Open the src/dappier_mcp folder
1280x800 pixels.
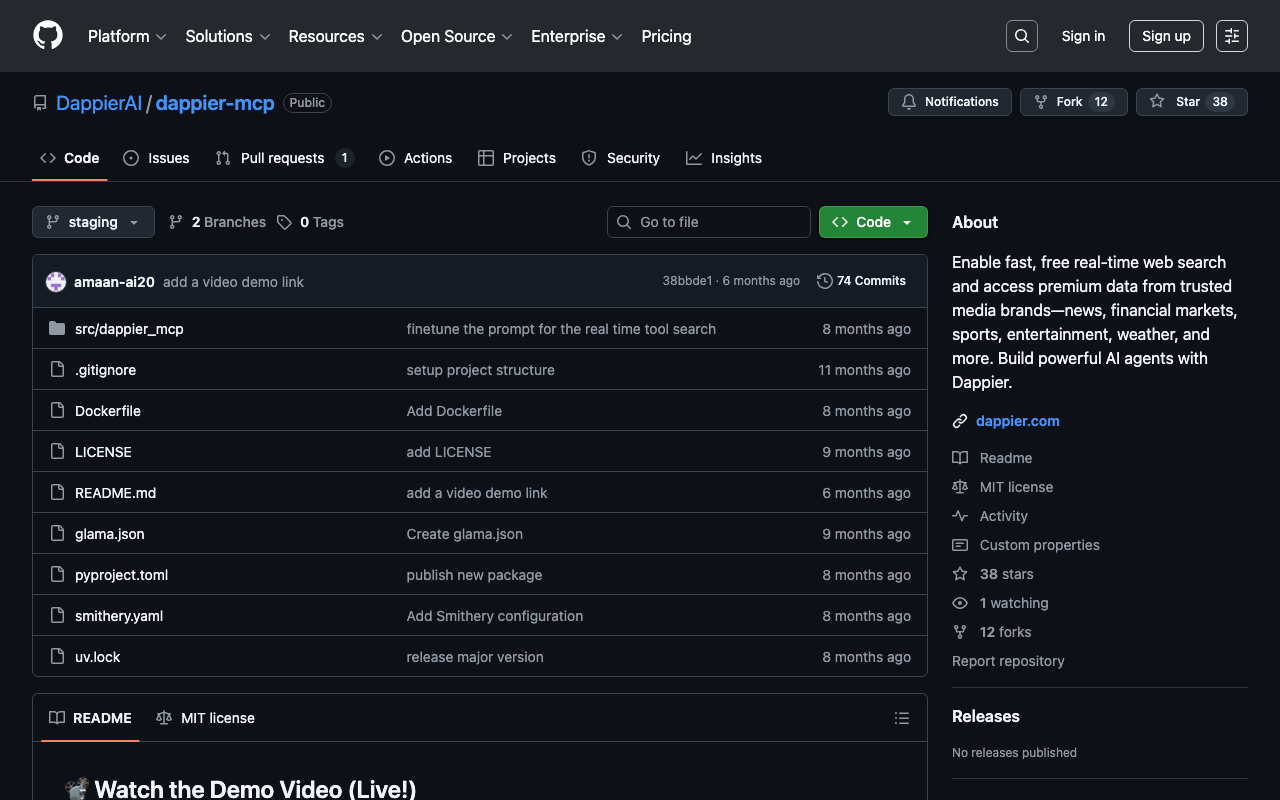pyautogui.click(x=129, y=329)
